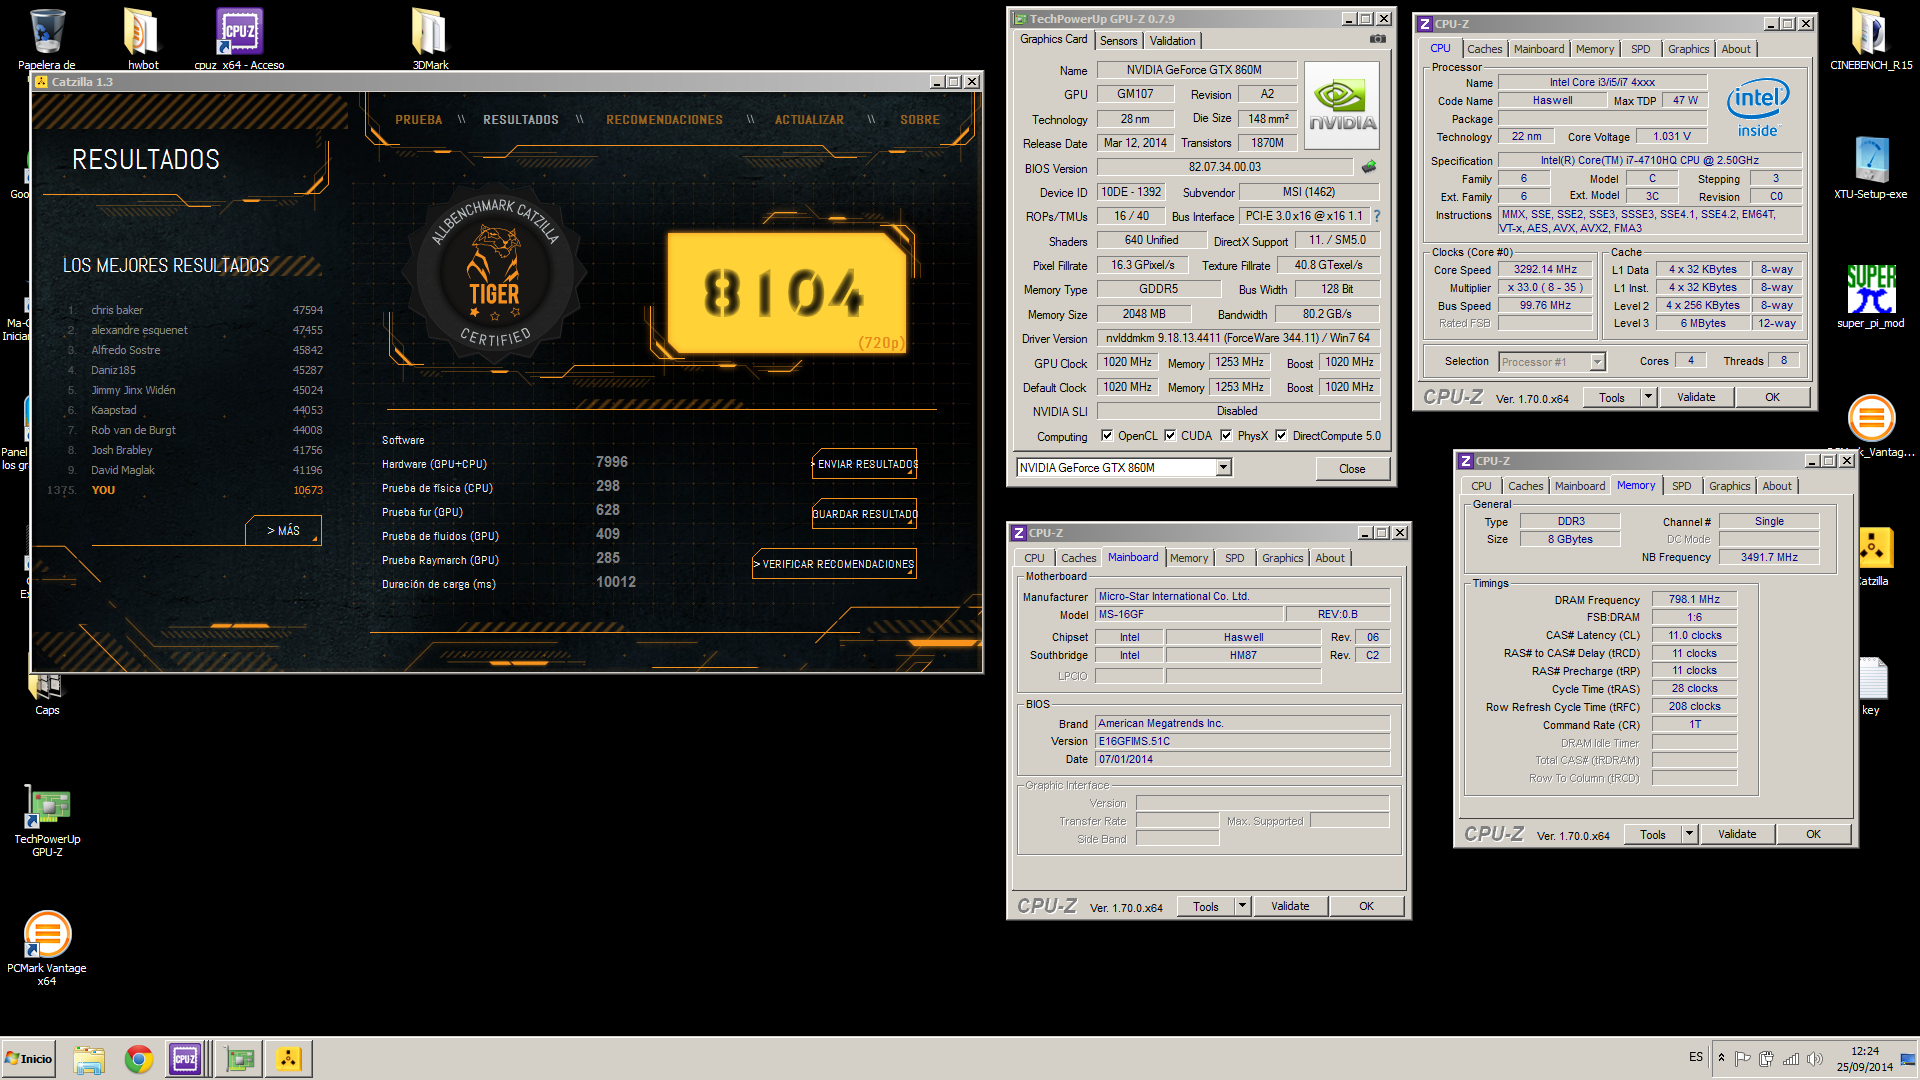Open the super_pi_mod desktop icon

(1870, 296)
